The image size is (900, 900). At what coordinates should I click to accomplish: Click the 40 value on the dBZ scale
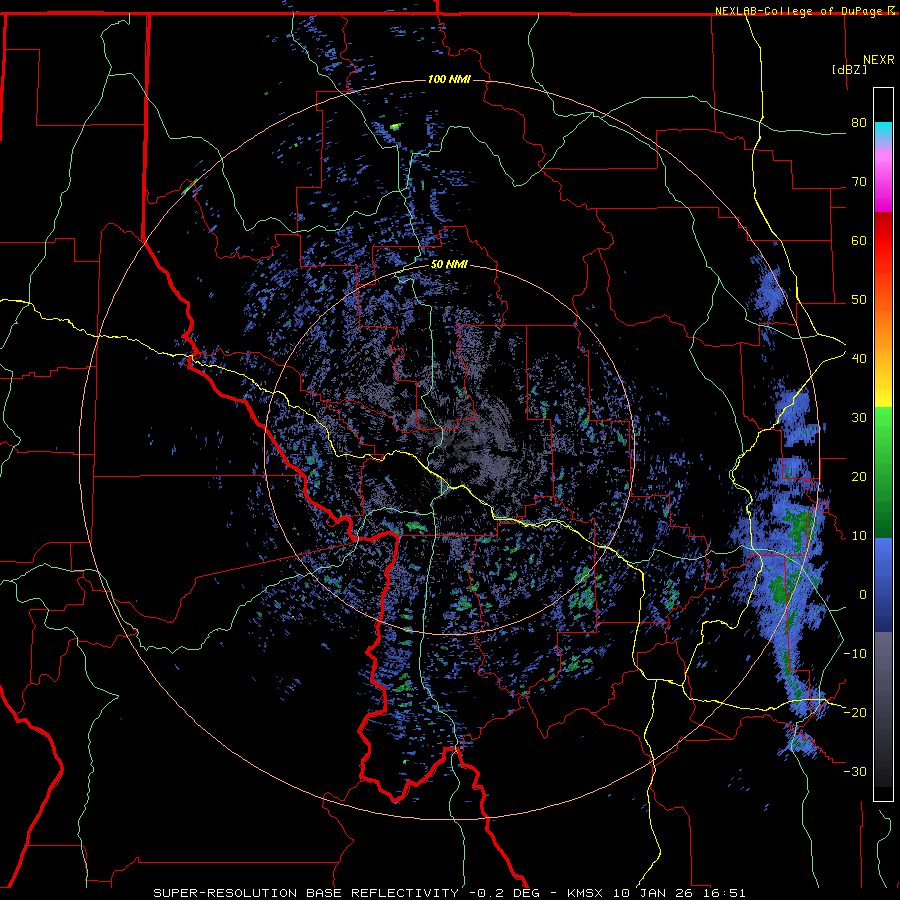click(859, 359)
